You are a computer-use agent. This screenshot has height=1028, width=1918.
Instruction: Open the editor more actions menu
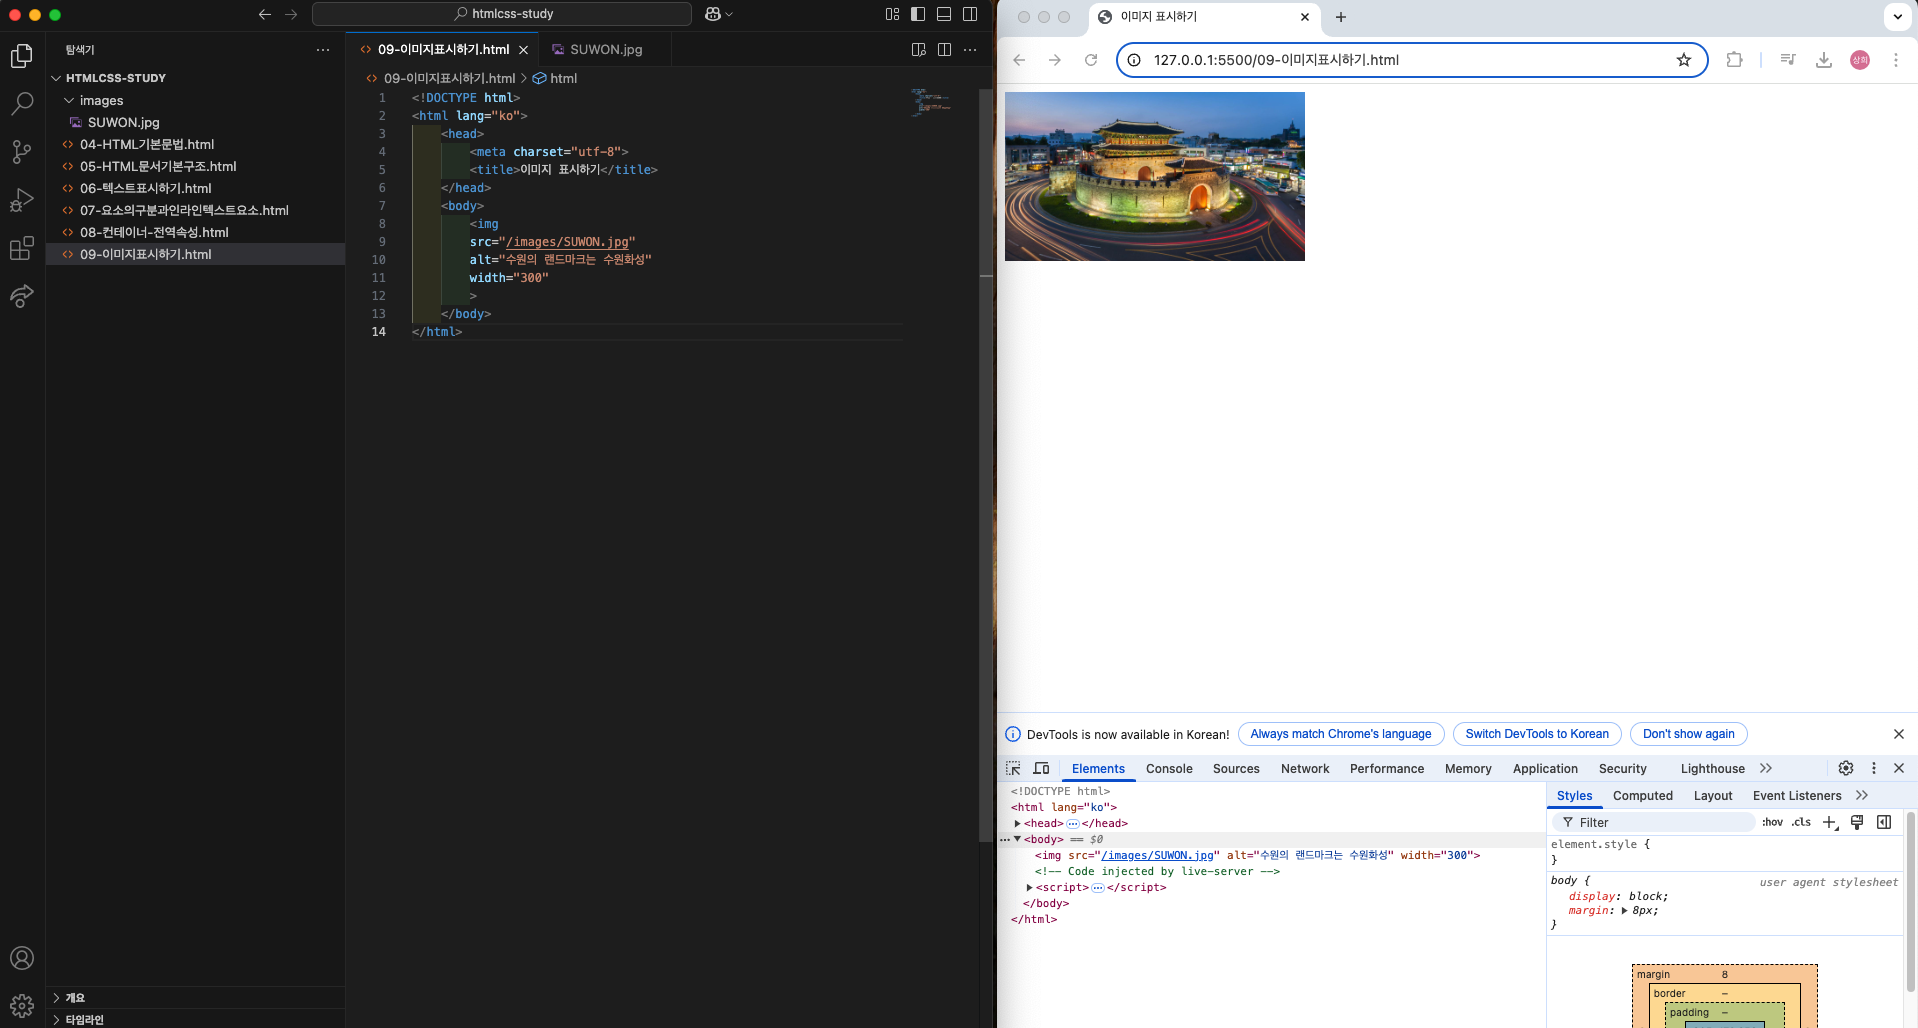coord(970,49)
